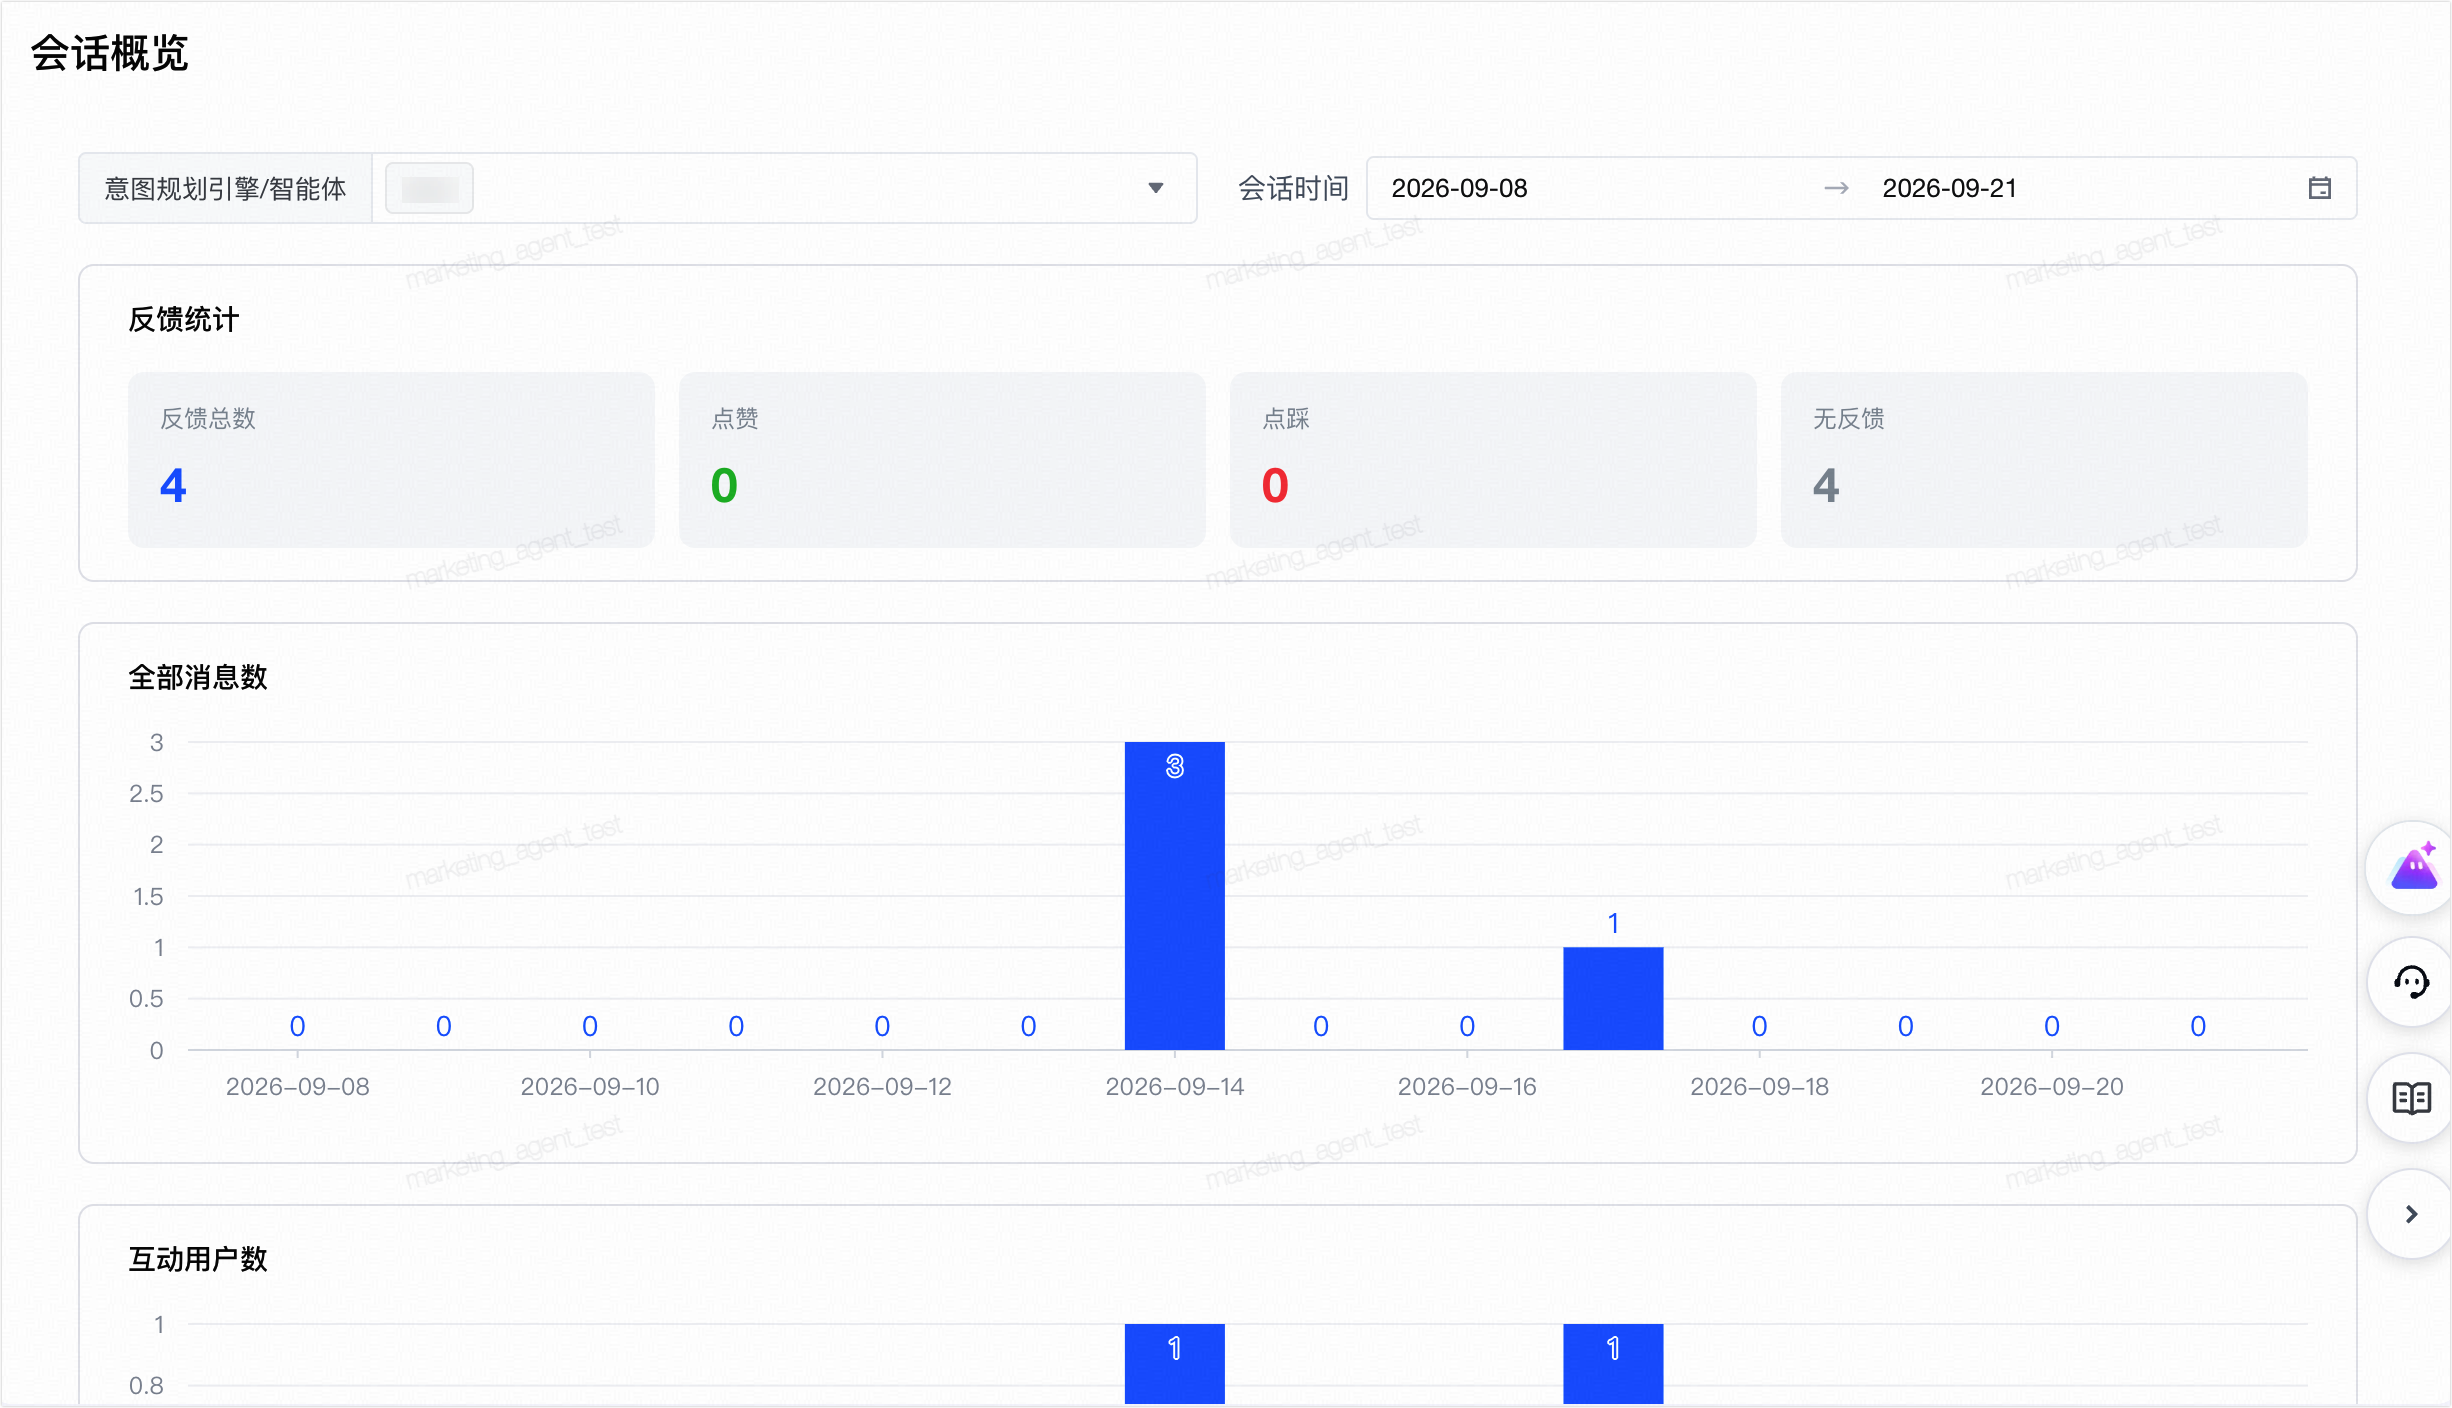The height and width of the screenshot is (1408, 2452).
Task: Click x-axis label 2026-09-12
Action: pyautogui.click(x=882, y=1087)
